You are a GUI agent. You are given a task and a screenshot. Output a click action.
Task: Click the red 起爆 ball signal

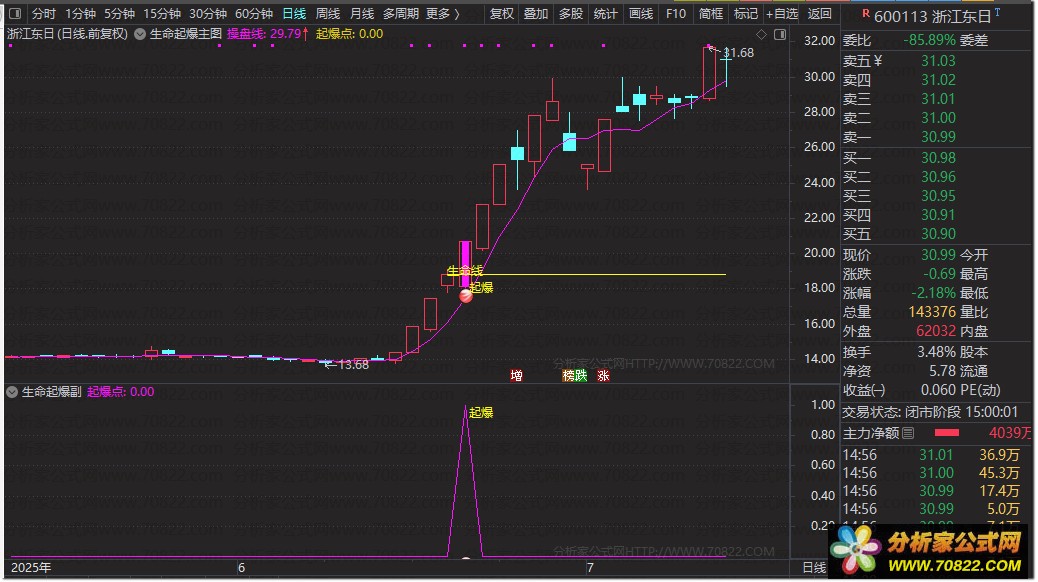[x=466, y=296]
